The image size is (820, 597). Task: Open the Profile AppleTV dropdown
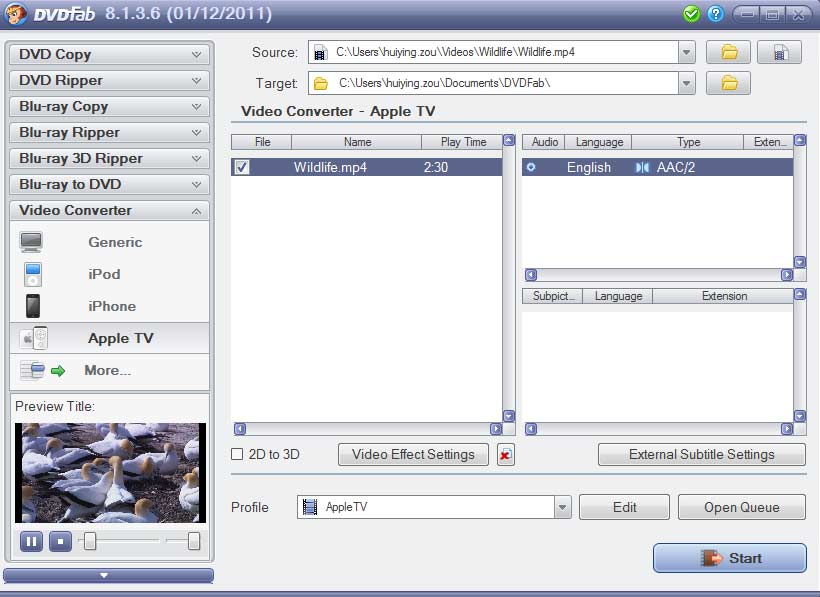[x=563, y=507]
